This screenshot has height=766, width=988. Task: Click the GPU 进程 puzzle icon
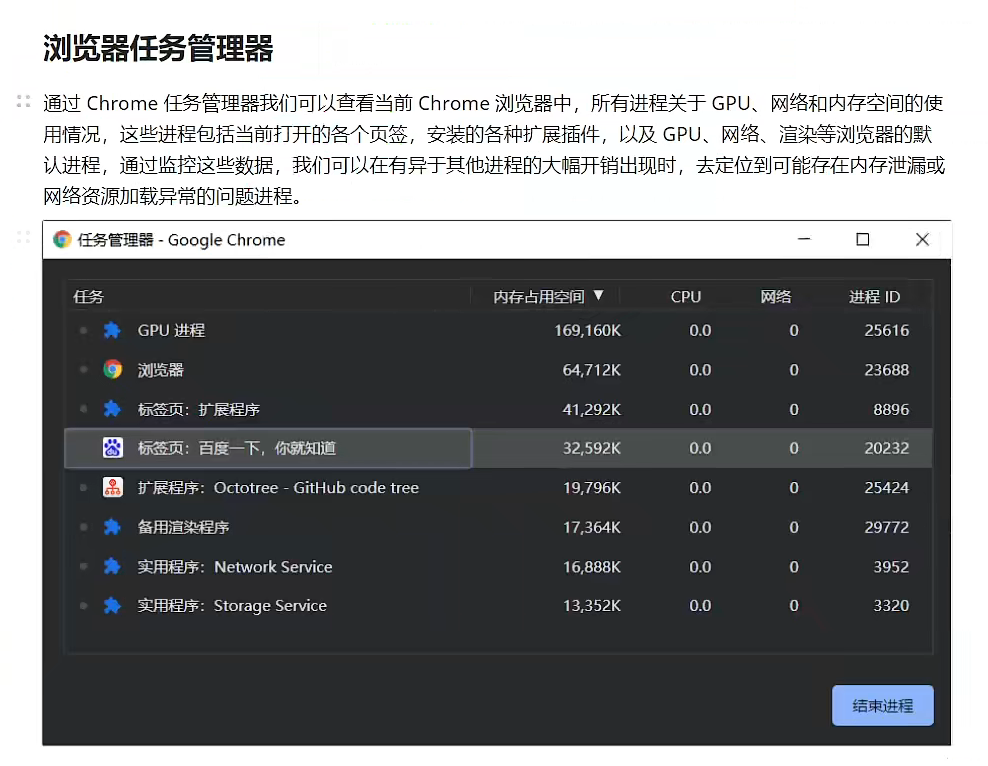(112, 330)
